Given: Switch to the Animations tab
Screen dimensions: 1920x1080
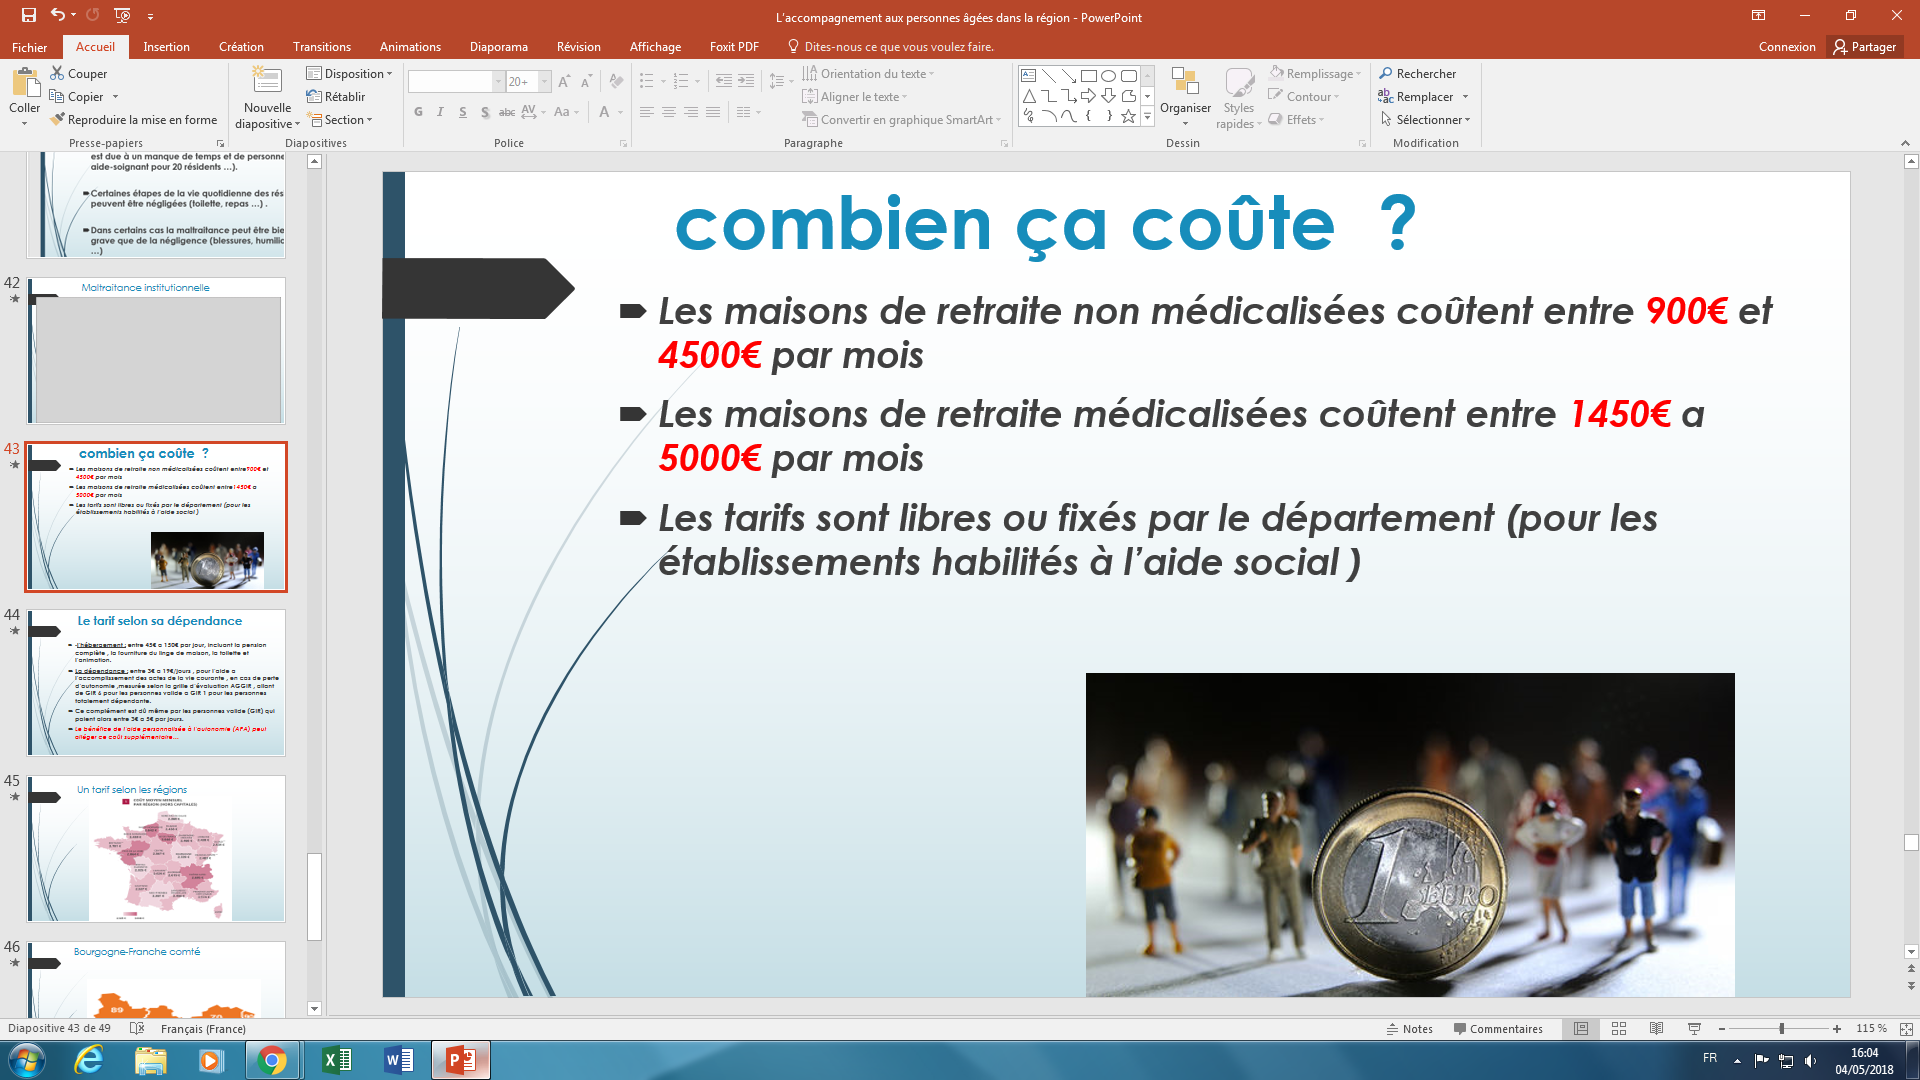Looking at the screenshot, I should click(x=410, y=47).
